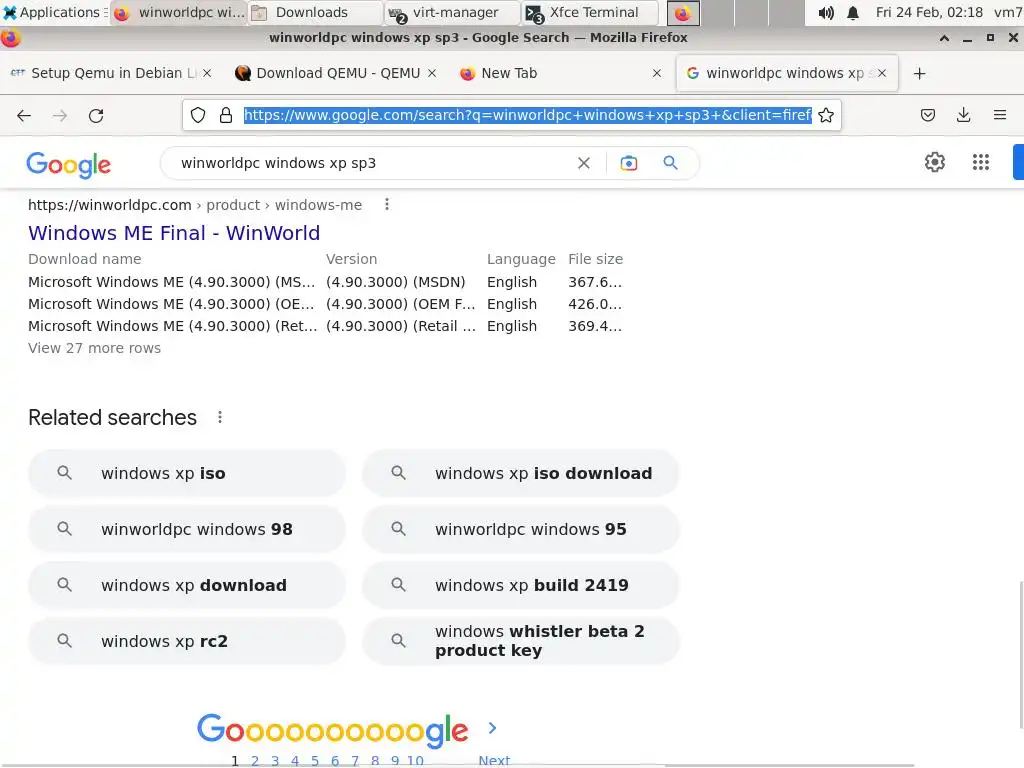
Task: Bookmark this page with star icon
Action: (826, 116)
